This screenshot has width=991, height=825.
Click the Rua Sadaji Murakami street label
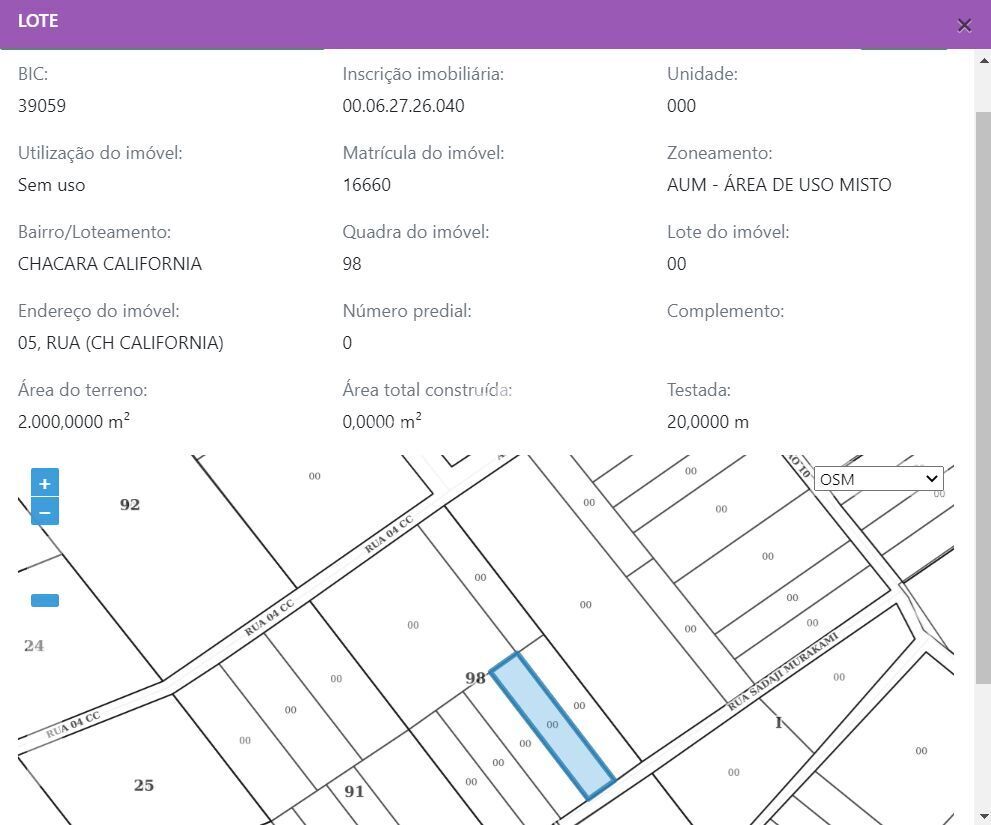(x=781, y=671)
